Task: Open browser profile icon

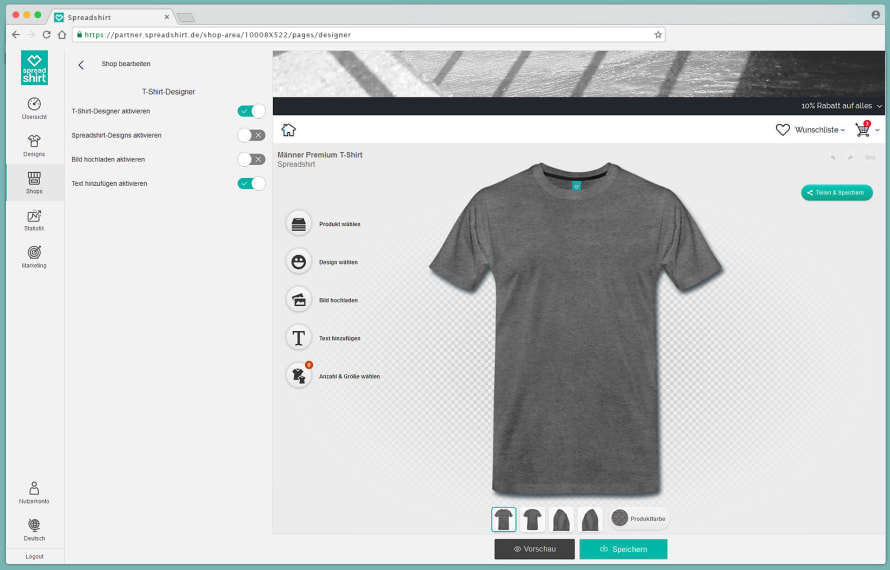Action: point(875,15)
